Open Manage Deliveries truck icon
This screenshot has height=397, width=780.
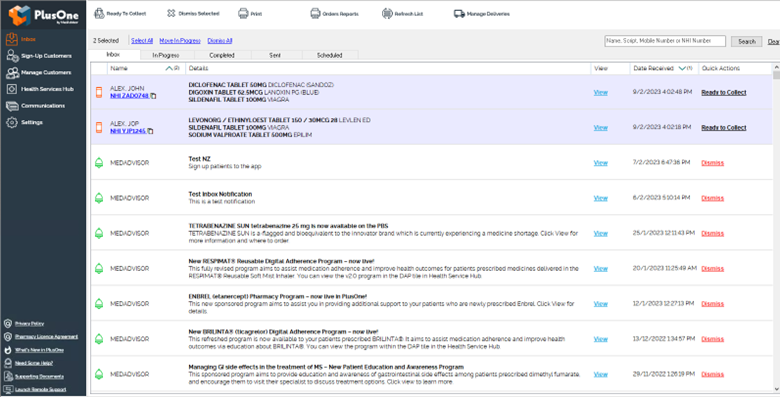click(459, 13)
